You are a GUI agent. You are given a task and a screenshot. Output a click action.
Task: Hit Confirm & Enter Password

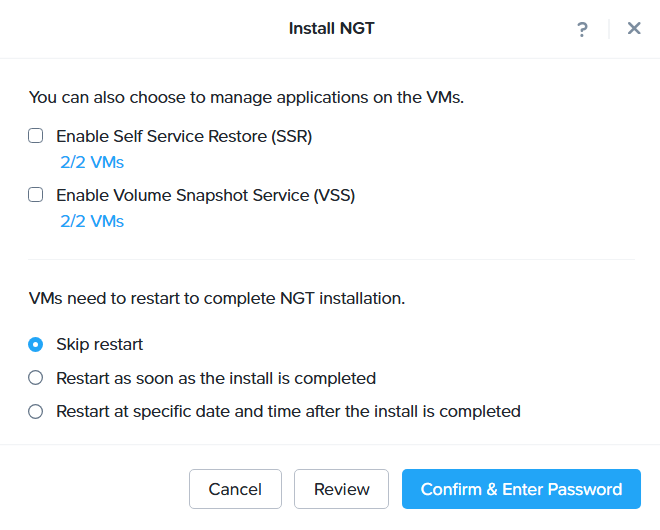point(521,489)
